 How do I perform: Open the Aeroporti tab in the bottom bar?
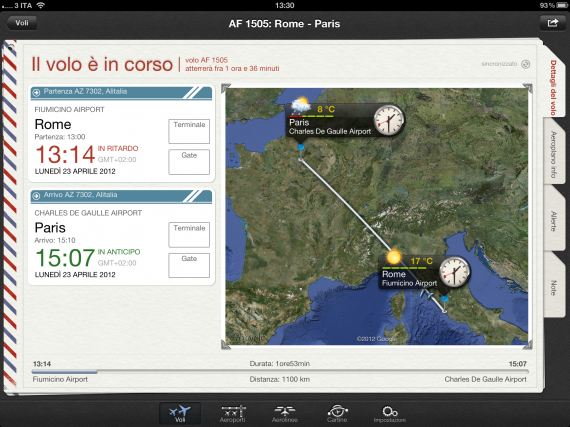click(x=233, y=414)
